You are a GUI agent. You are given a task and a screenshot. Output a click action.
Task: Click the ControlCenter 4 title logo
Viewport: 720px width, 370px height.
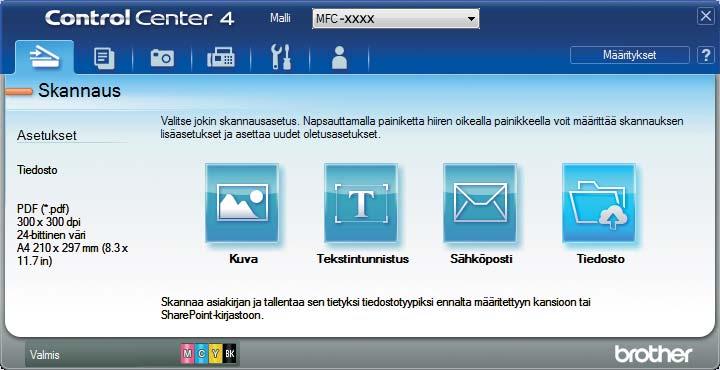[x=140, y=18]
